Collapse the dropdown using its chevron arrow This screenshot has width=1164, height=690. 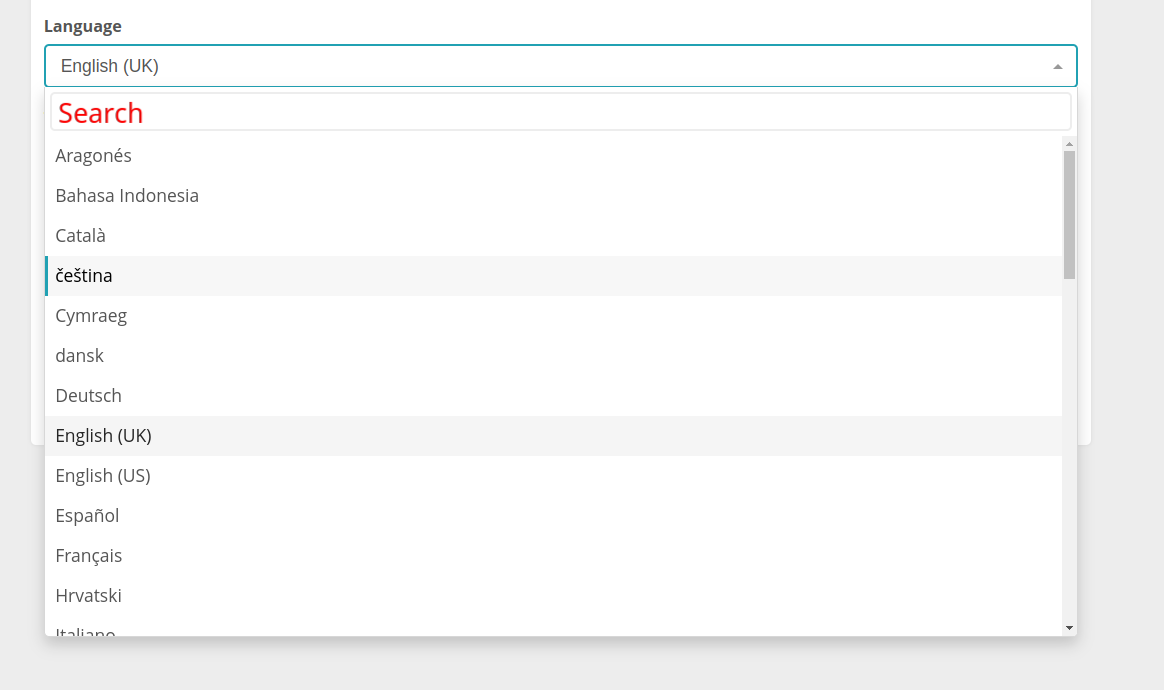(1057, 66)
